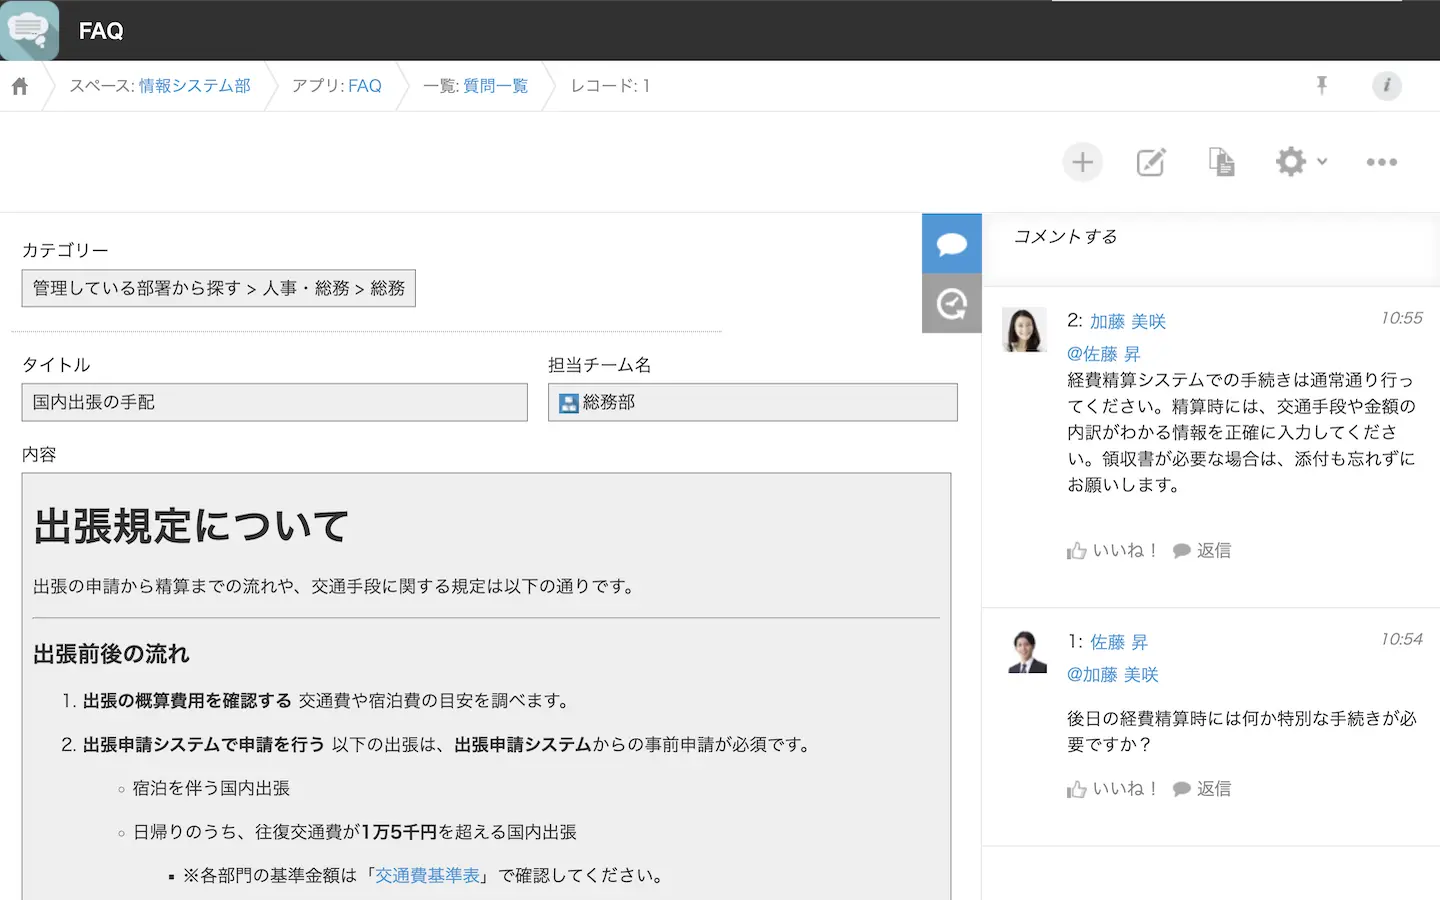The image size is (1440, 900).
Task: Open the app information icon
Action: click(1386, 86)
